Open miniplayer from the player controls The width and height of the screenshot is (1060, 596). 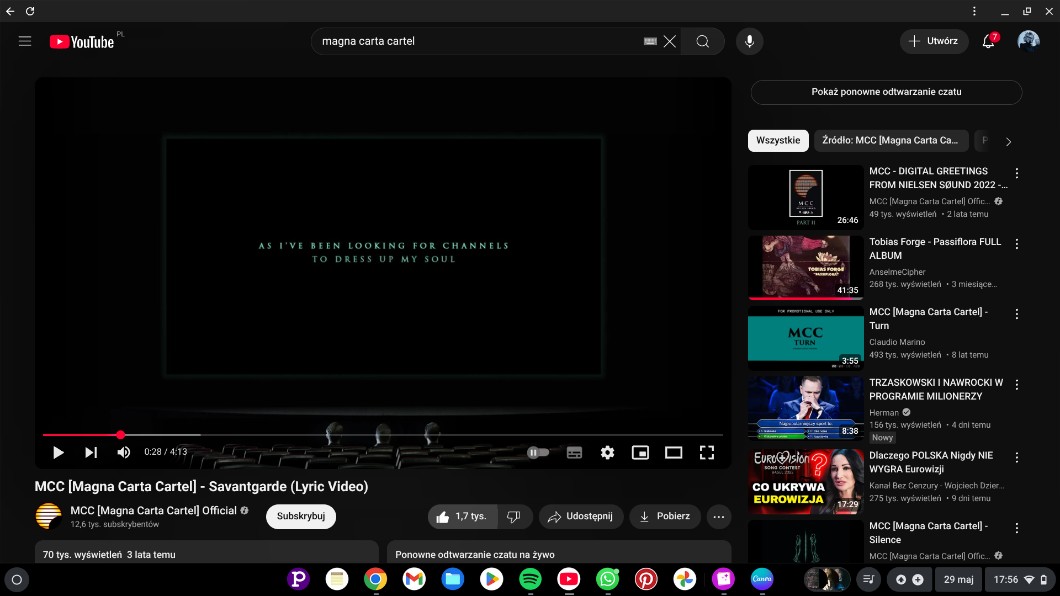point(640,452)
